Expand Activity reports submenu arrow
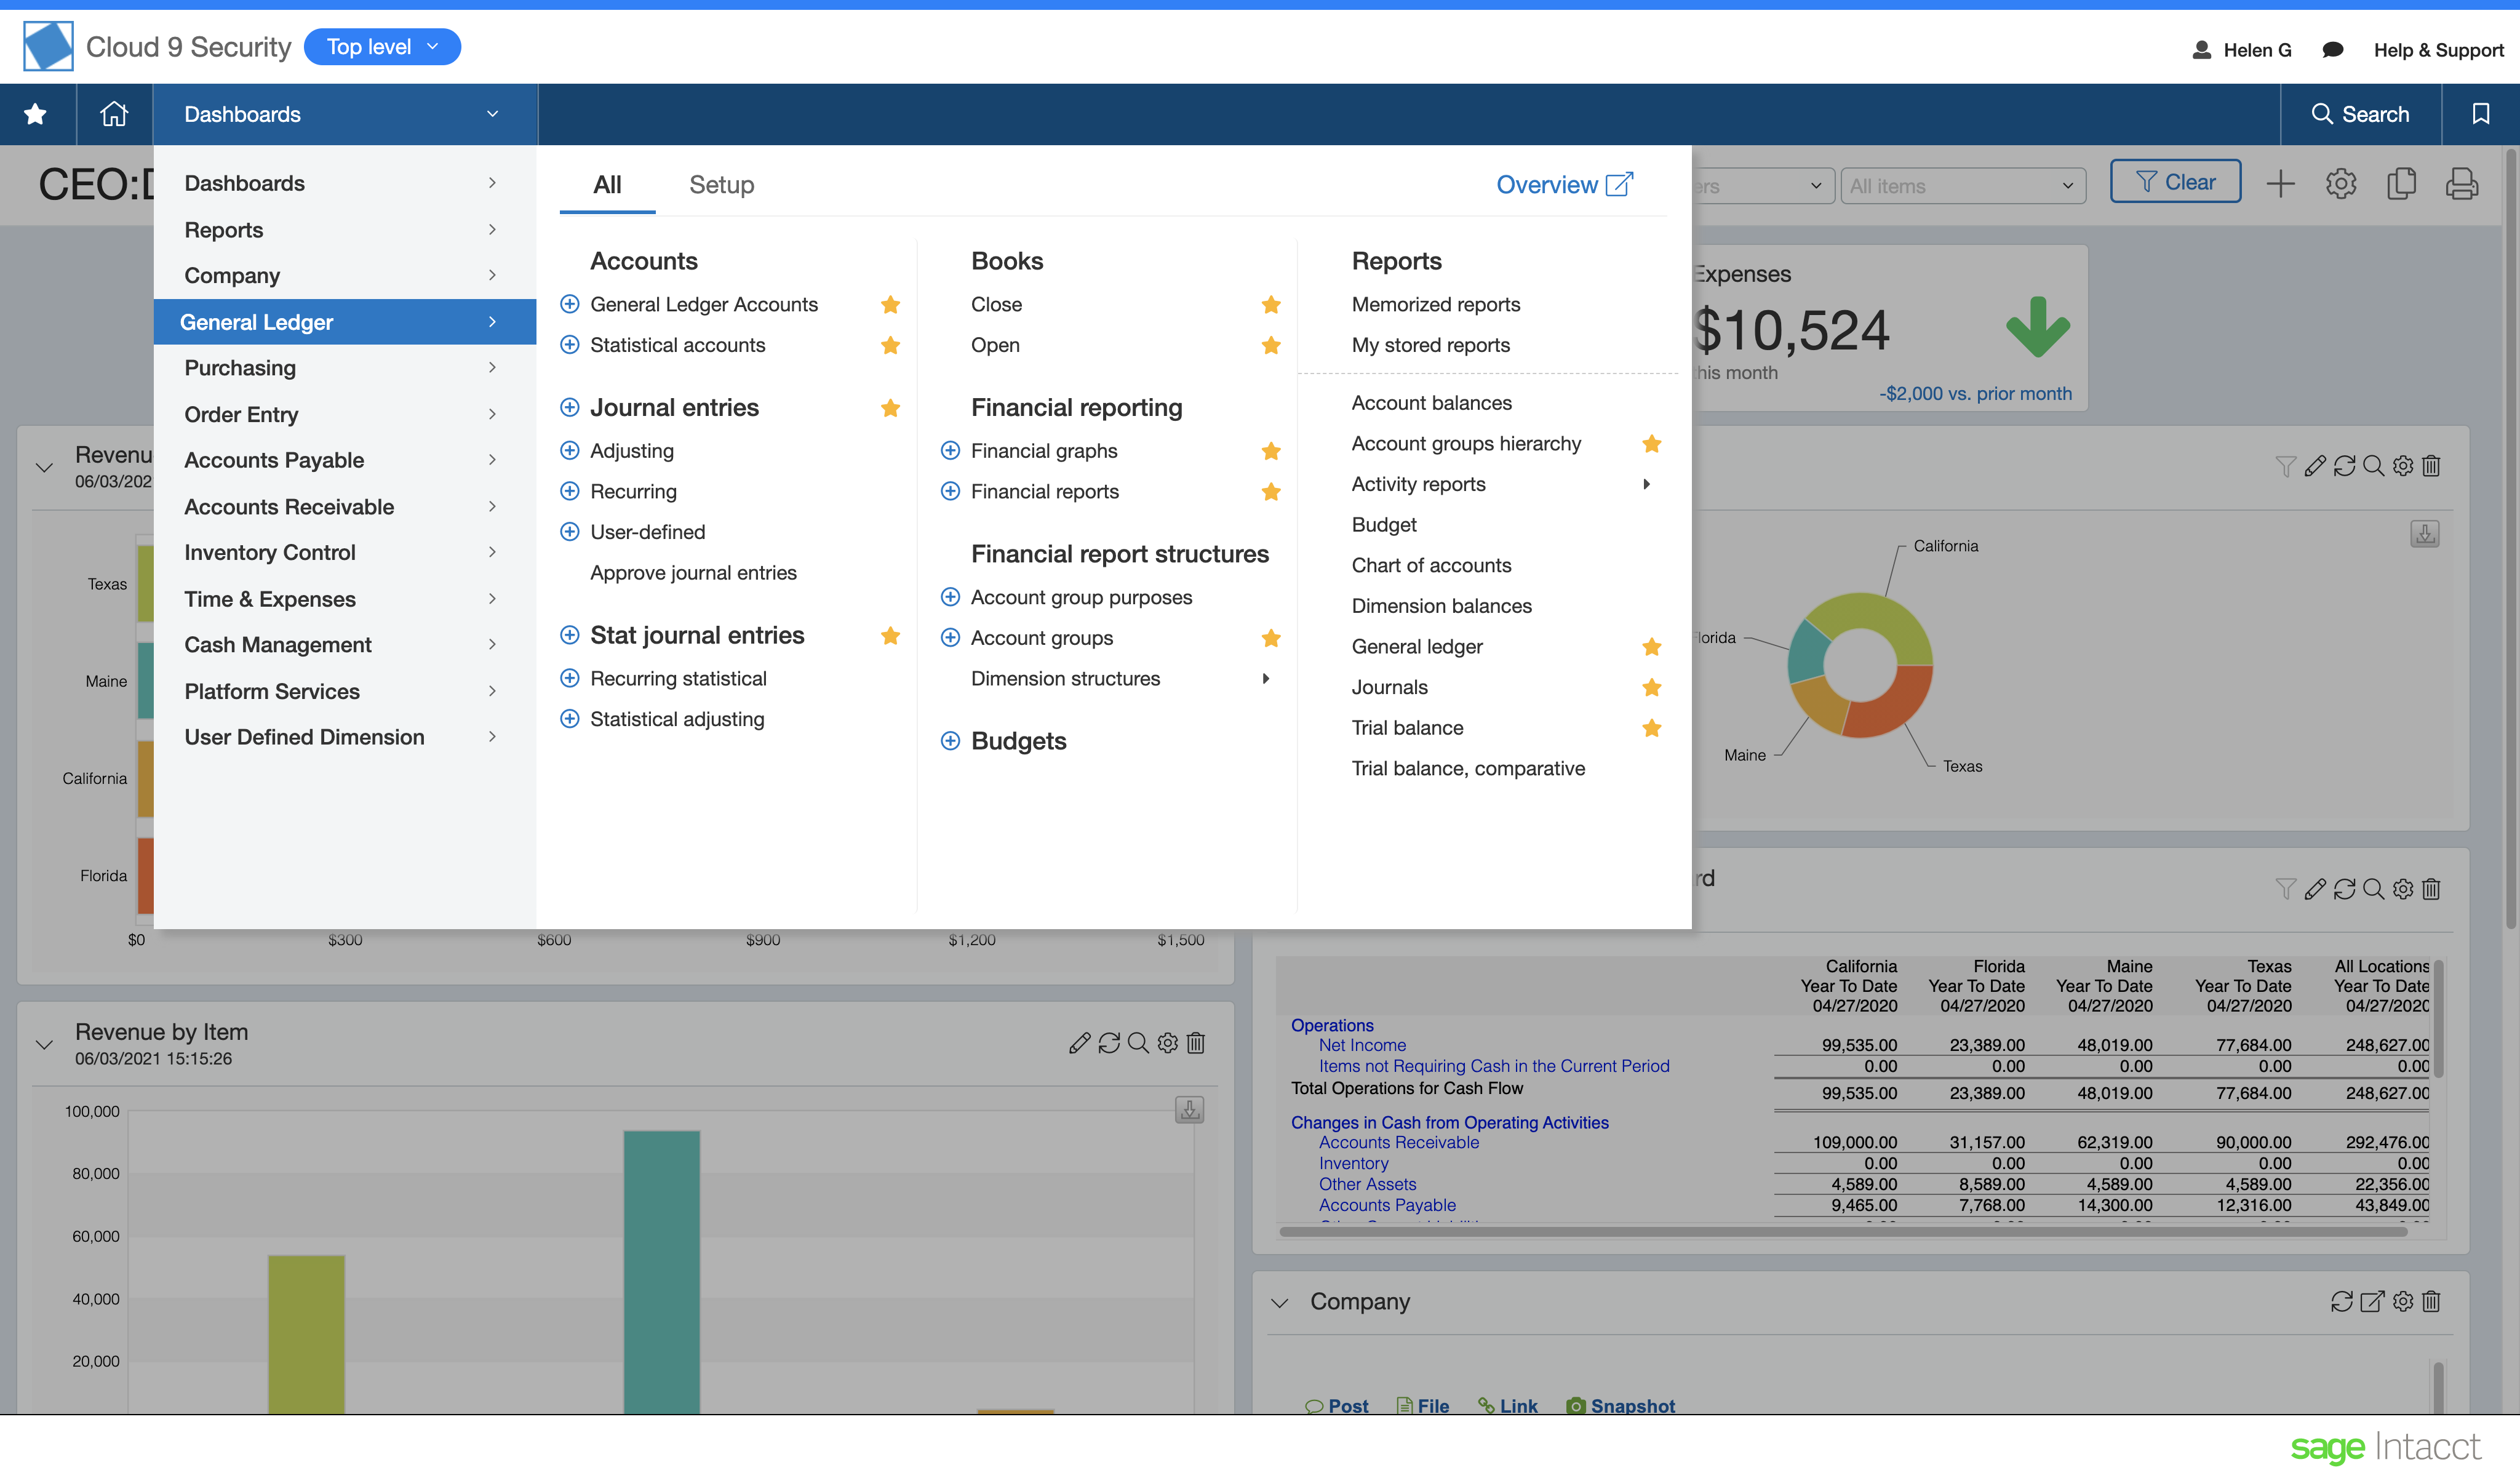Screen dimensions: 2520x1478 coord(1646,484)
